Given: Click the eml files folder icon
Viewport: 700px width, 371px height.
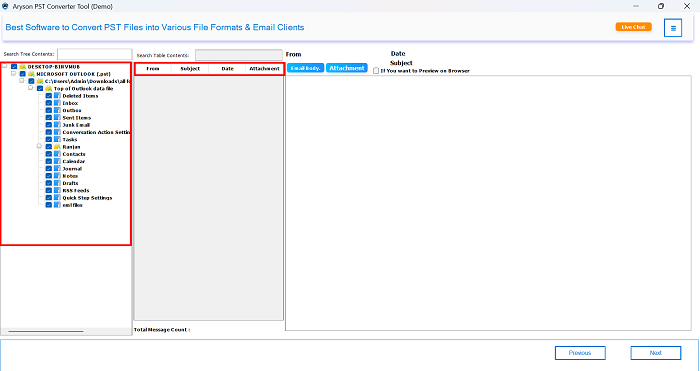Looking at the screenshot, I should coord(57,205).
